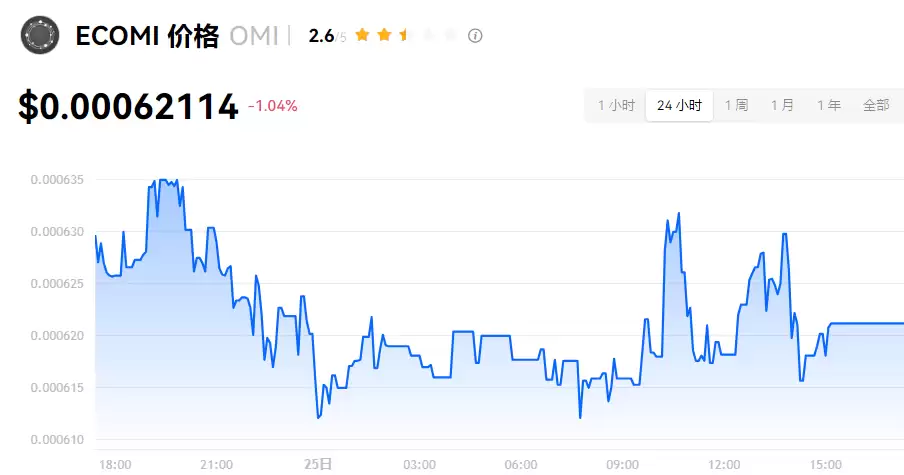Click the empty fifth rating star

click(450, 36)
